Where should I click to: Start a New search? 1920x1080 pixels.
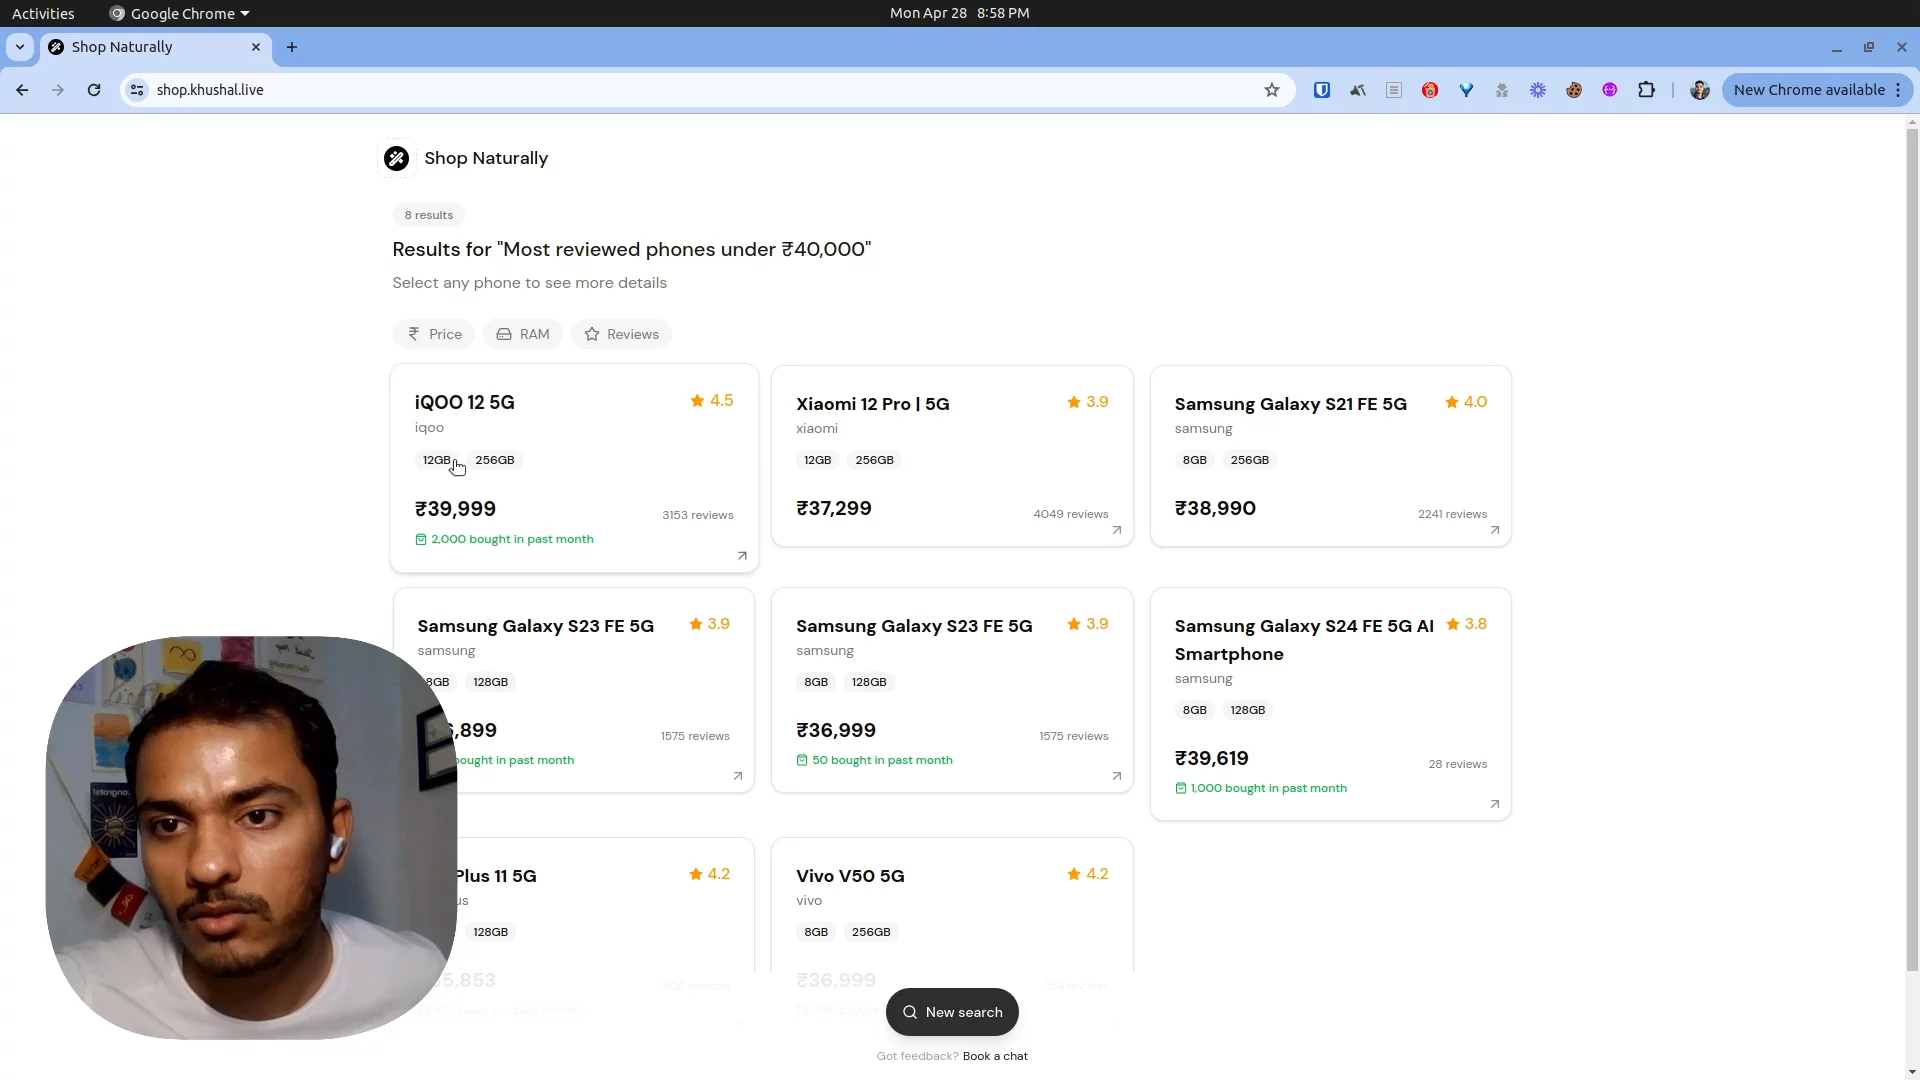coord(952,1012)
